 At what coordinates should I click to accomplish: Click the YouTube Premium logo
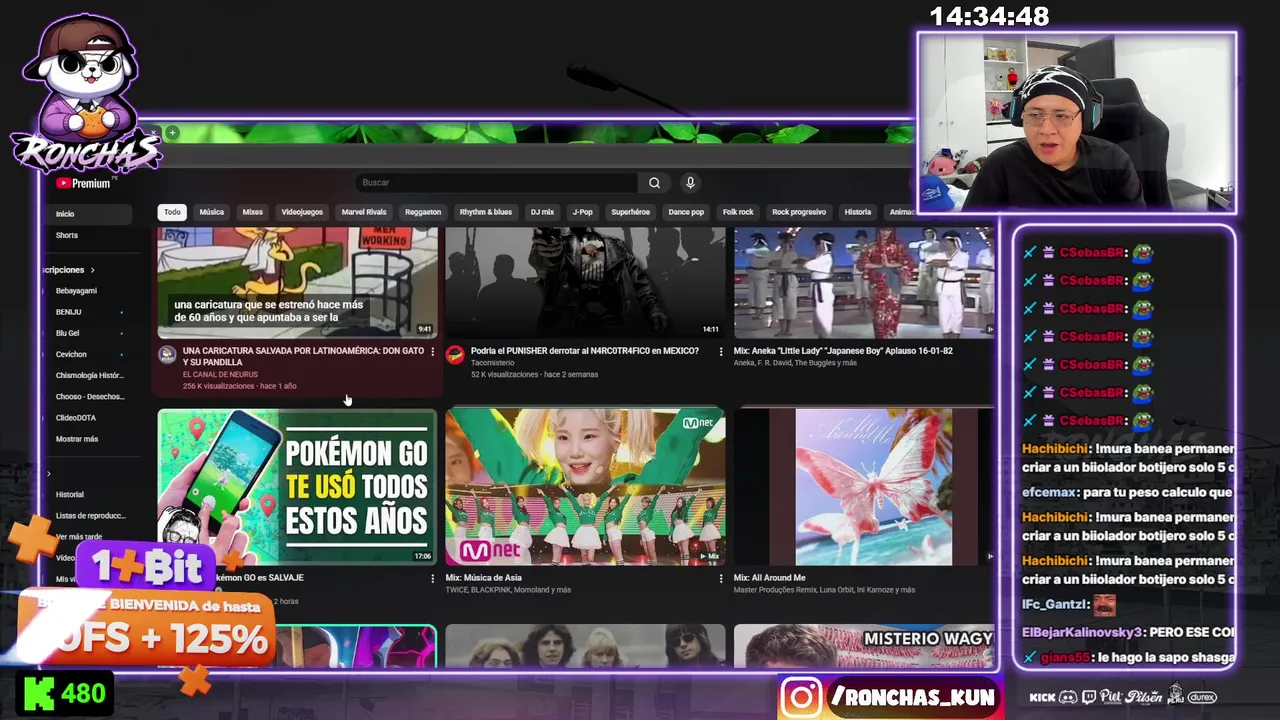point(83,183)
